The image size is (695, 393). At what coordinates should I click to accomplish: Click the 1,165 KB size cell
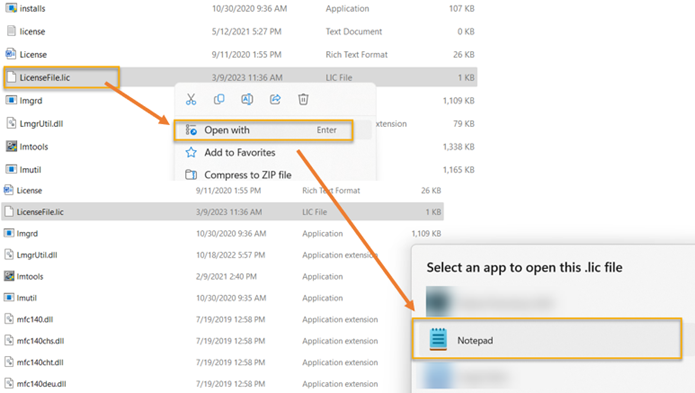[x=458, y=170]
